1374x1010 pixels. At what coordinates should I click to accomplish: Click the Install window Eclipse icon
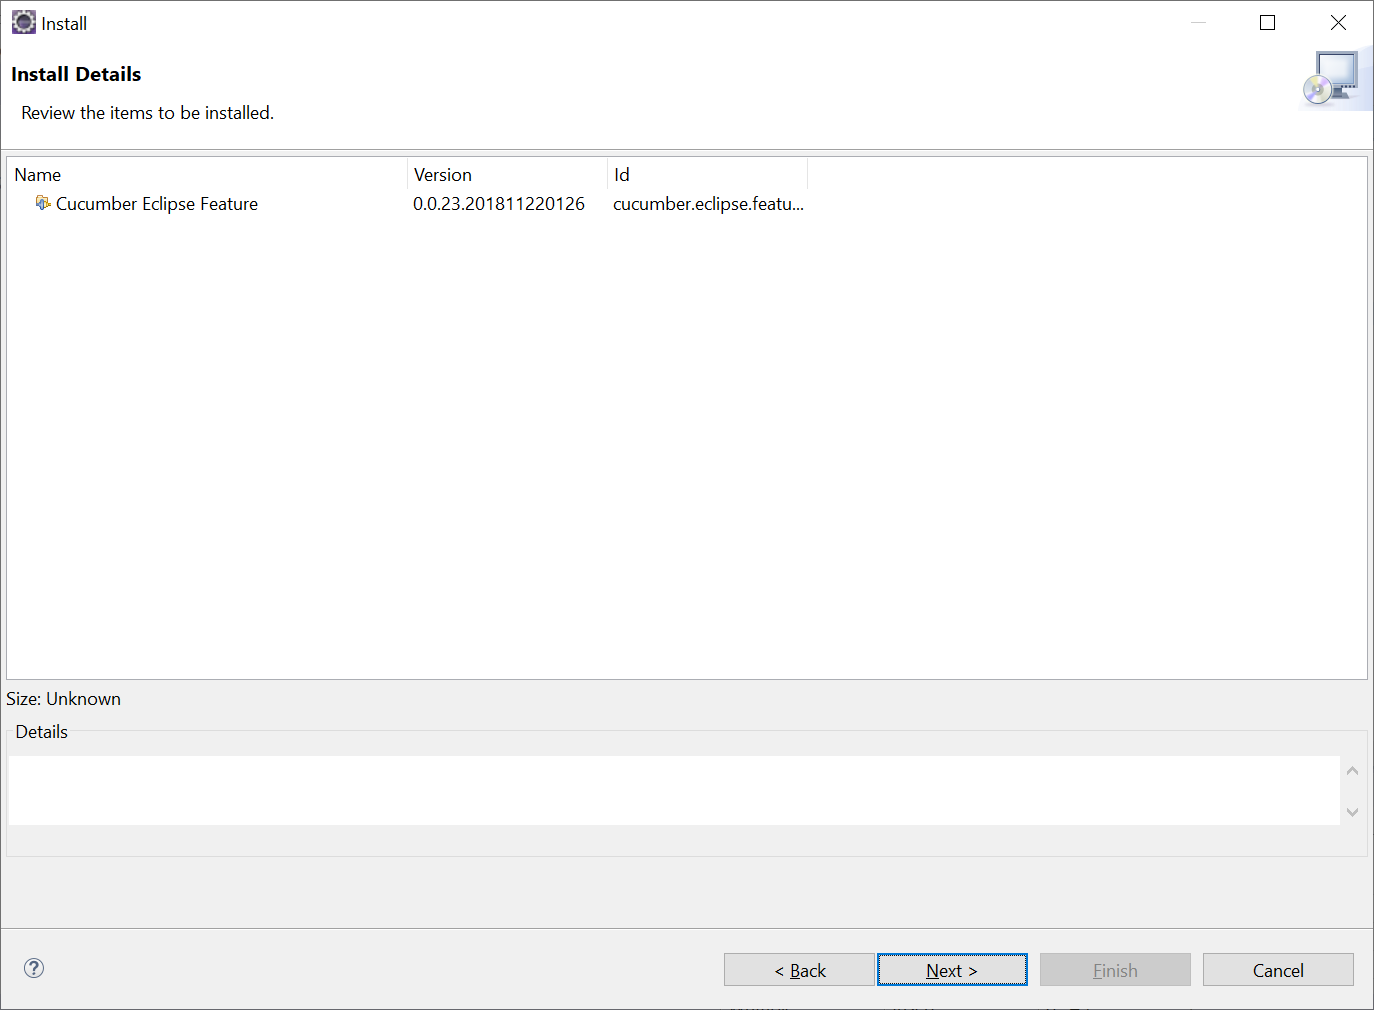tap(24, 23)
